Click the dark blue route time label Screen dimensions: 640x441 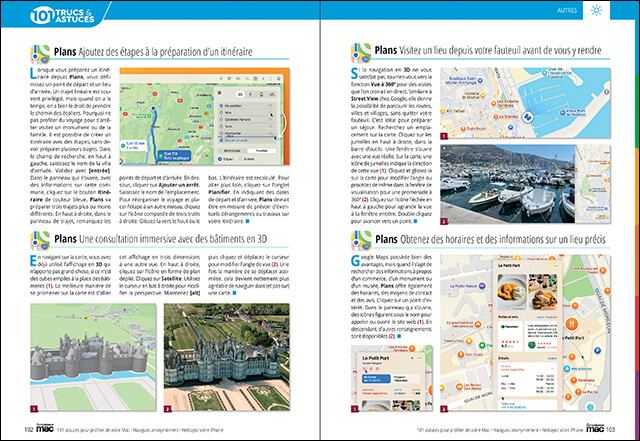tap(174, 156)
